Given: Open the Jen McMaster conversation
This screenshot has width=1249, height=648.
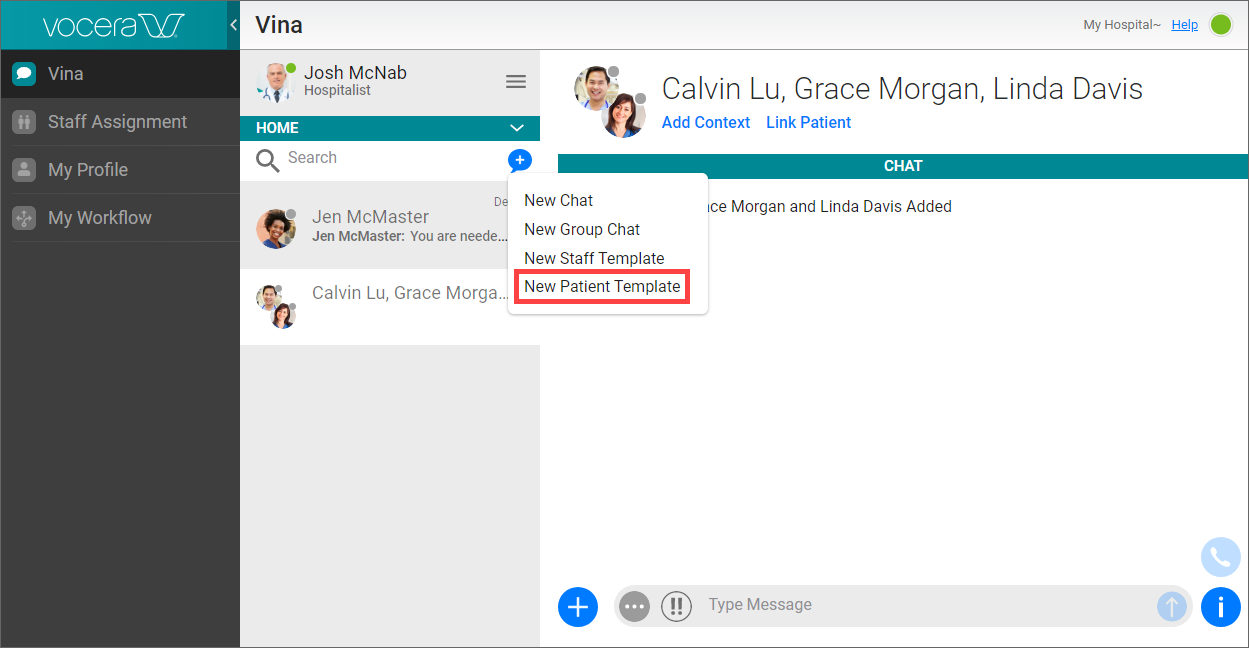Looking at the screenshot, I should (x=380, y=226).
